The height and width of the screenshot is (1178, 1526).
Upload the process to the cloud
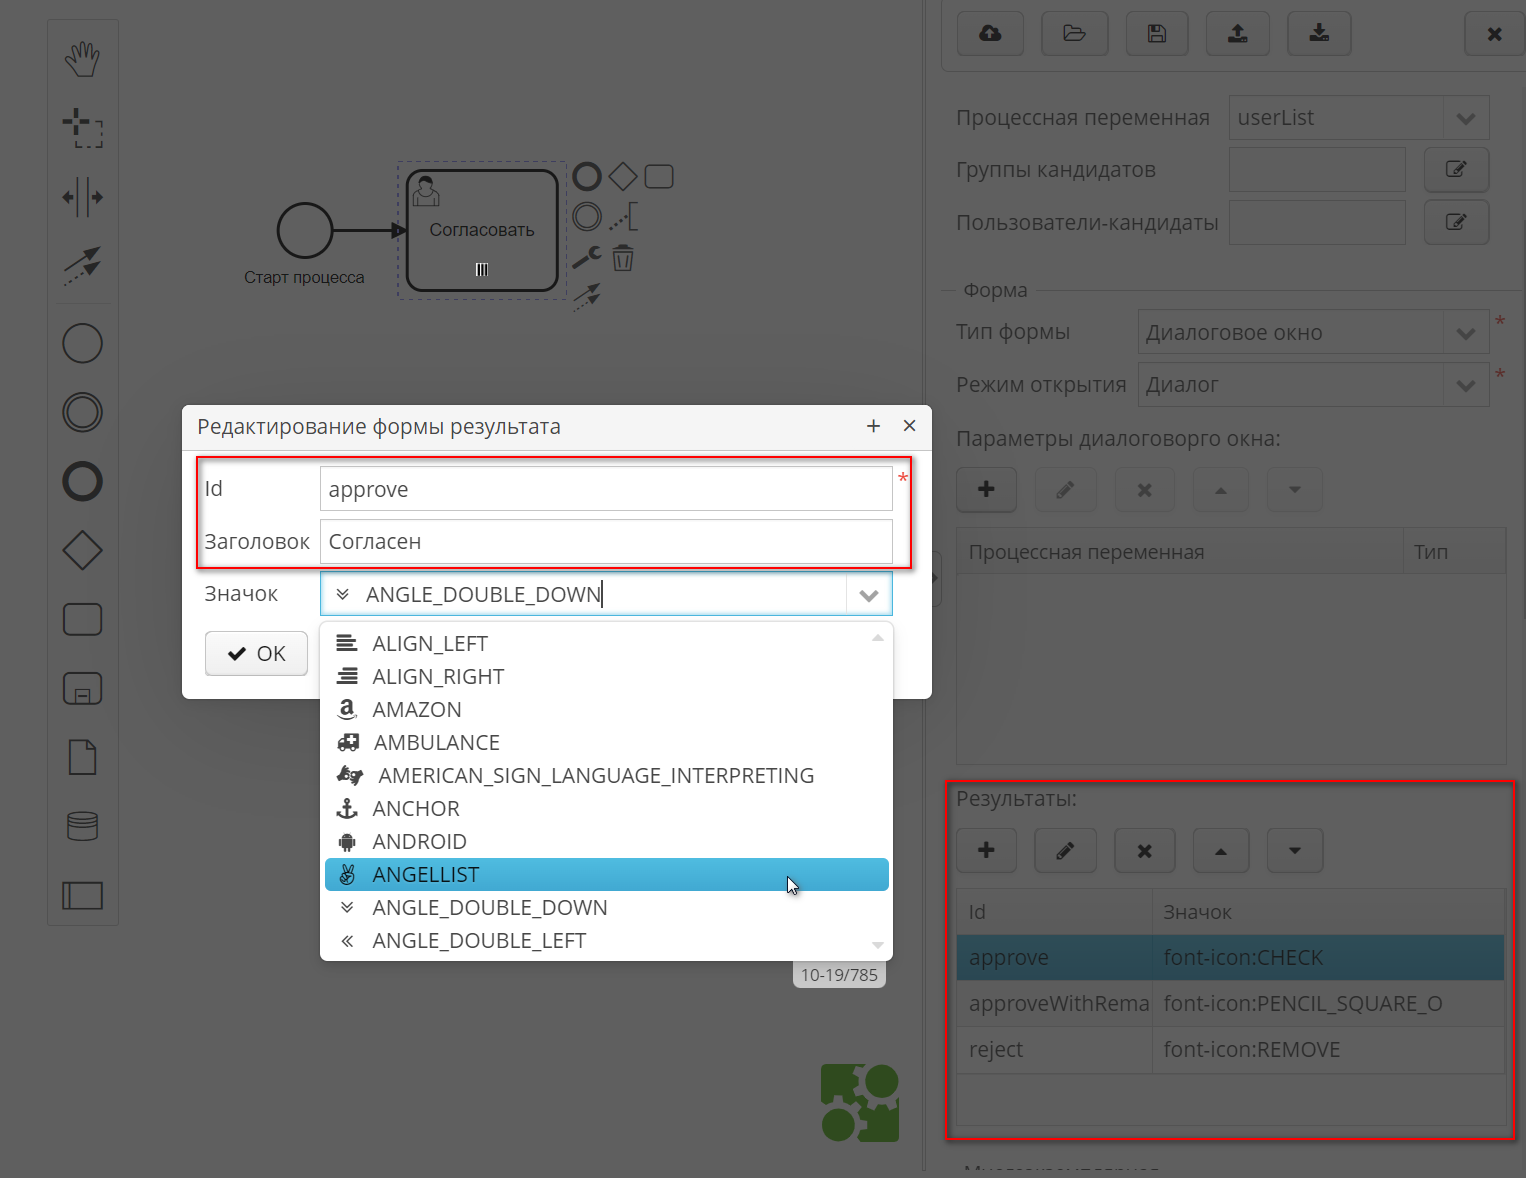pyautogui.click(x=989, y=33)
